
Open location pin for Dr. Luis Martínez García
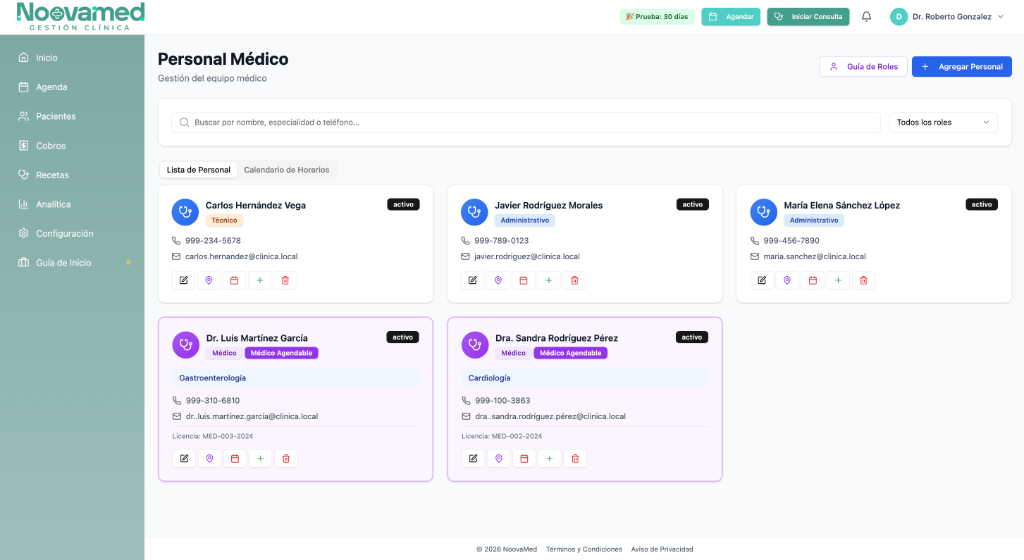[x=210, y=459]
